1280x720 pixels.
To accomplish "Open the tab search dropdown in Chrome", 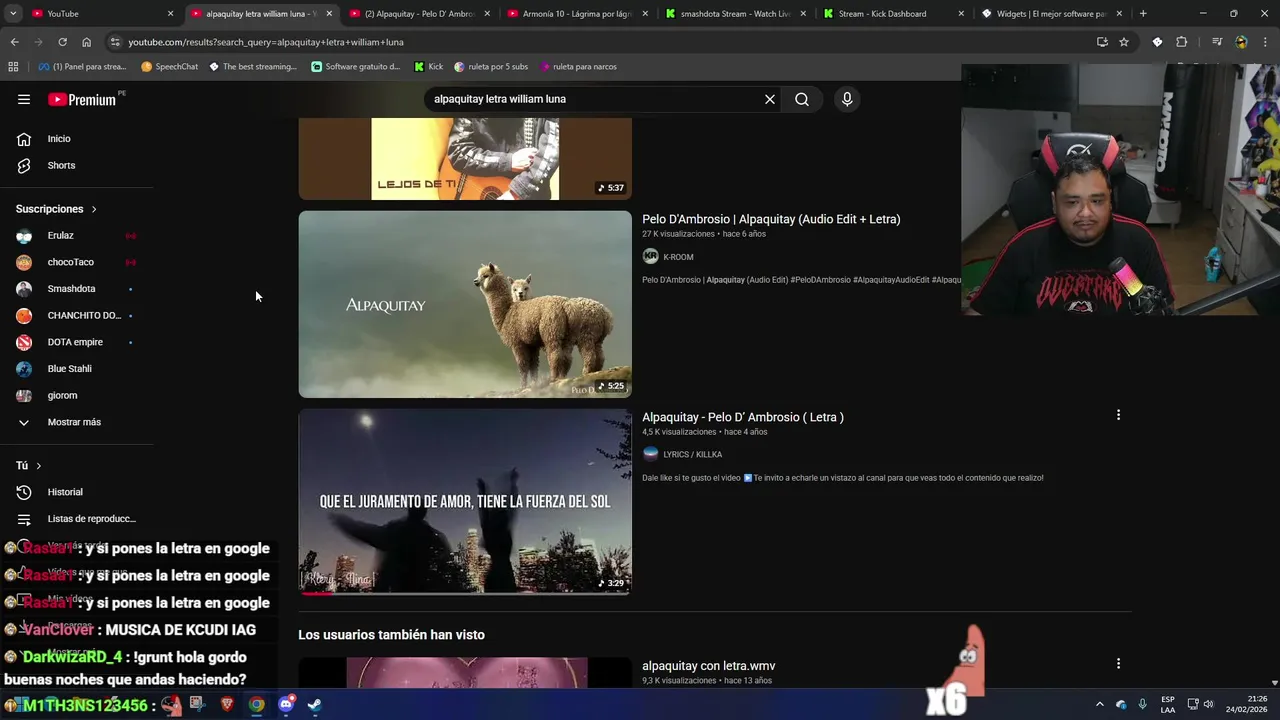I will [x=13, y=14].
